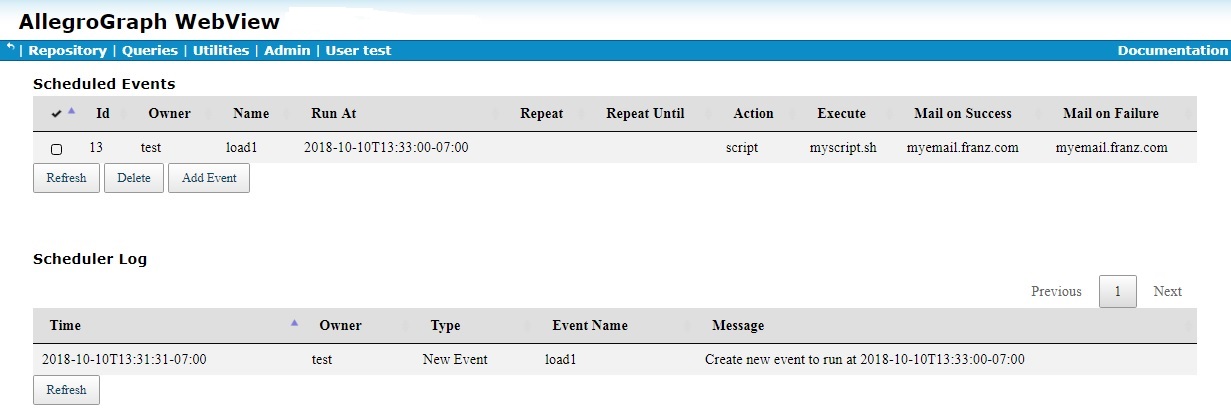Click the sort arrow beside the Time column

[x=294, y=322]
